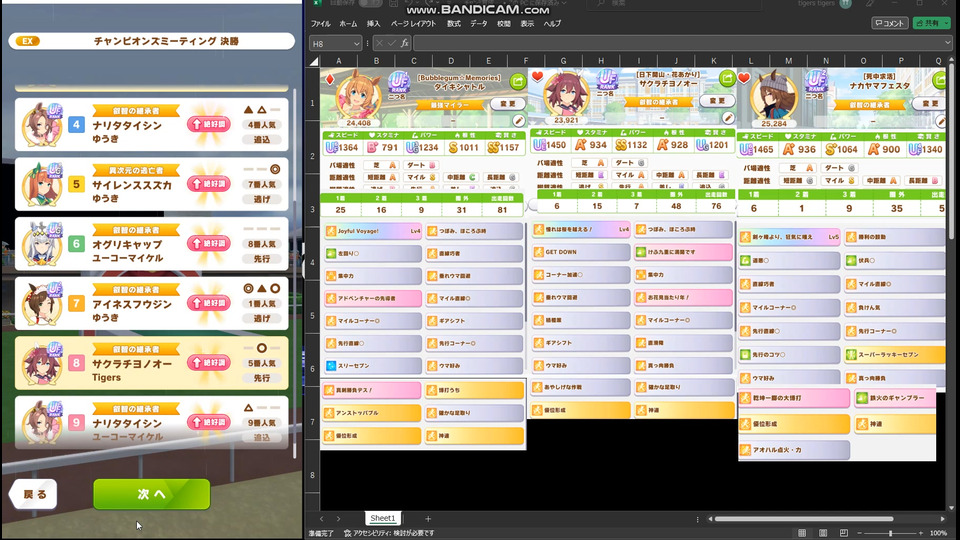Select column header H
This screenshot has width=960, height=540.
[x=601, y=61]
